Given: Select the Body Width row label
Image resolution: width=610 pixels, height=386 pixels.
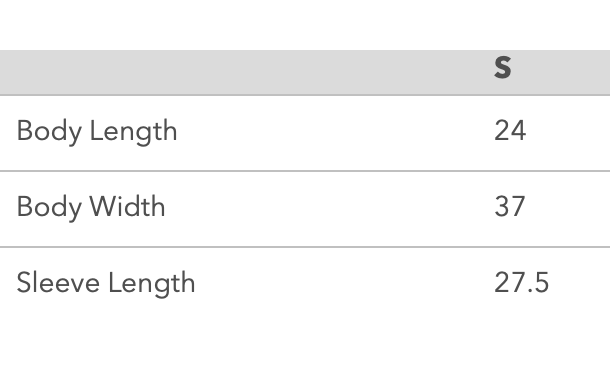Looking at the screenshot, I should pyautogui.click(x=91, y=207).
